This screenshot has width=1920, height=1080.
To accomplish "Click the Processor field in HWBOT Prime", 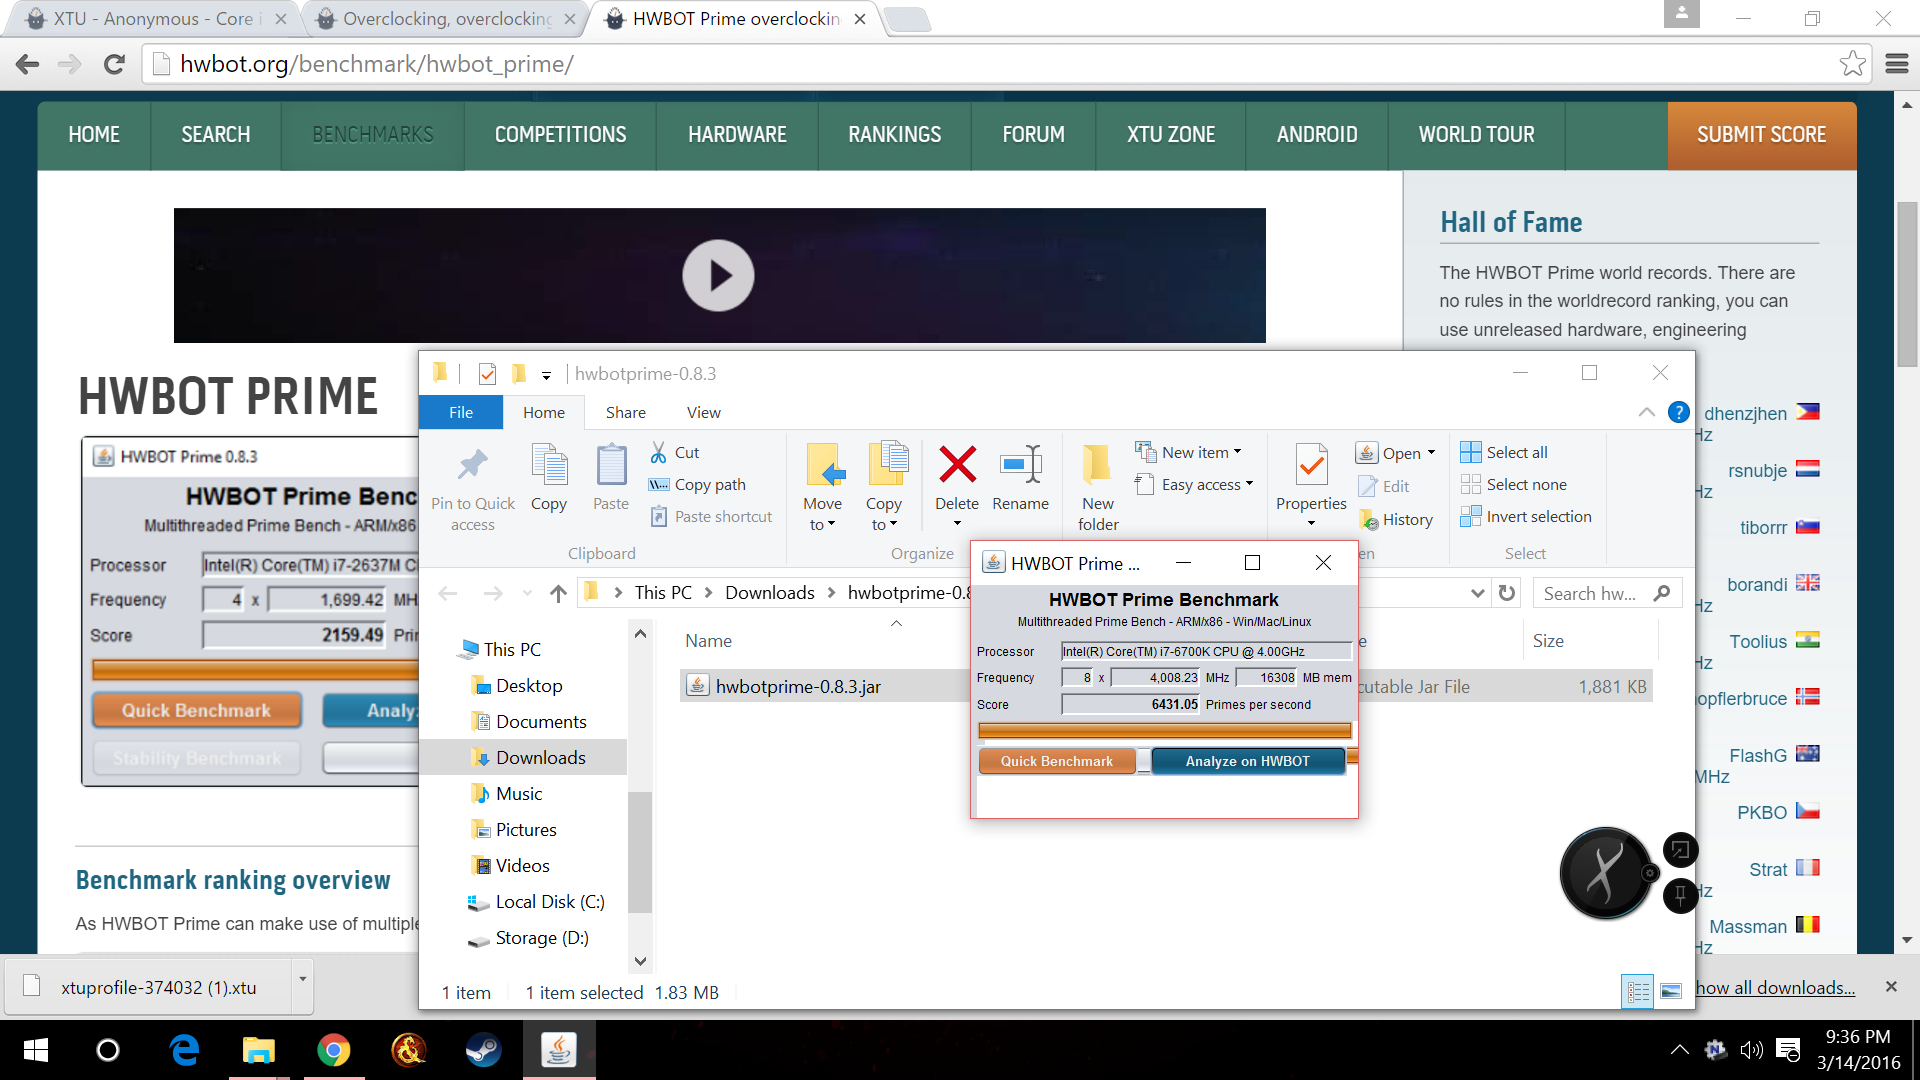I will click(x=1206, y=651).
